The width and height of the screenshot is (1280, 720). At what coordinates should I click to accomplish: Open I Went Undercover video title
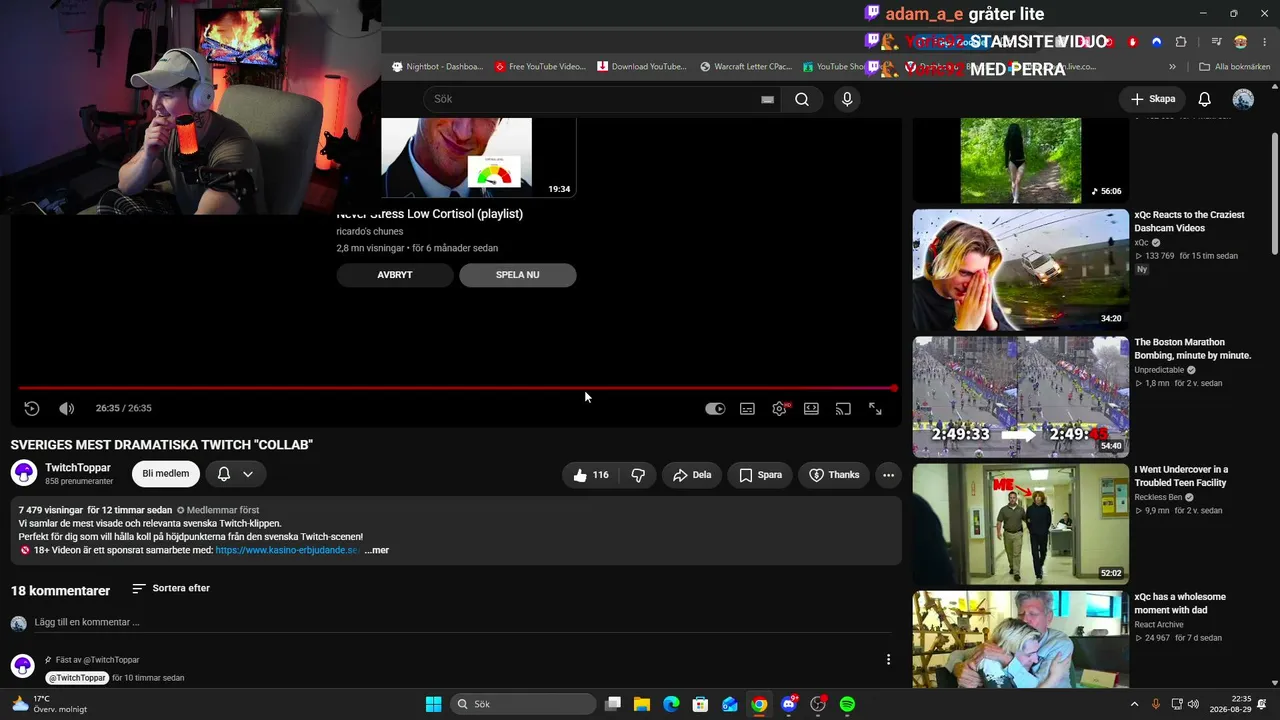tap(1181, 476)
